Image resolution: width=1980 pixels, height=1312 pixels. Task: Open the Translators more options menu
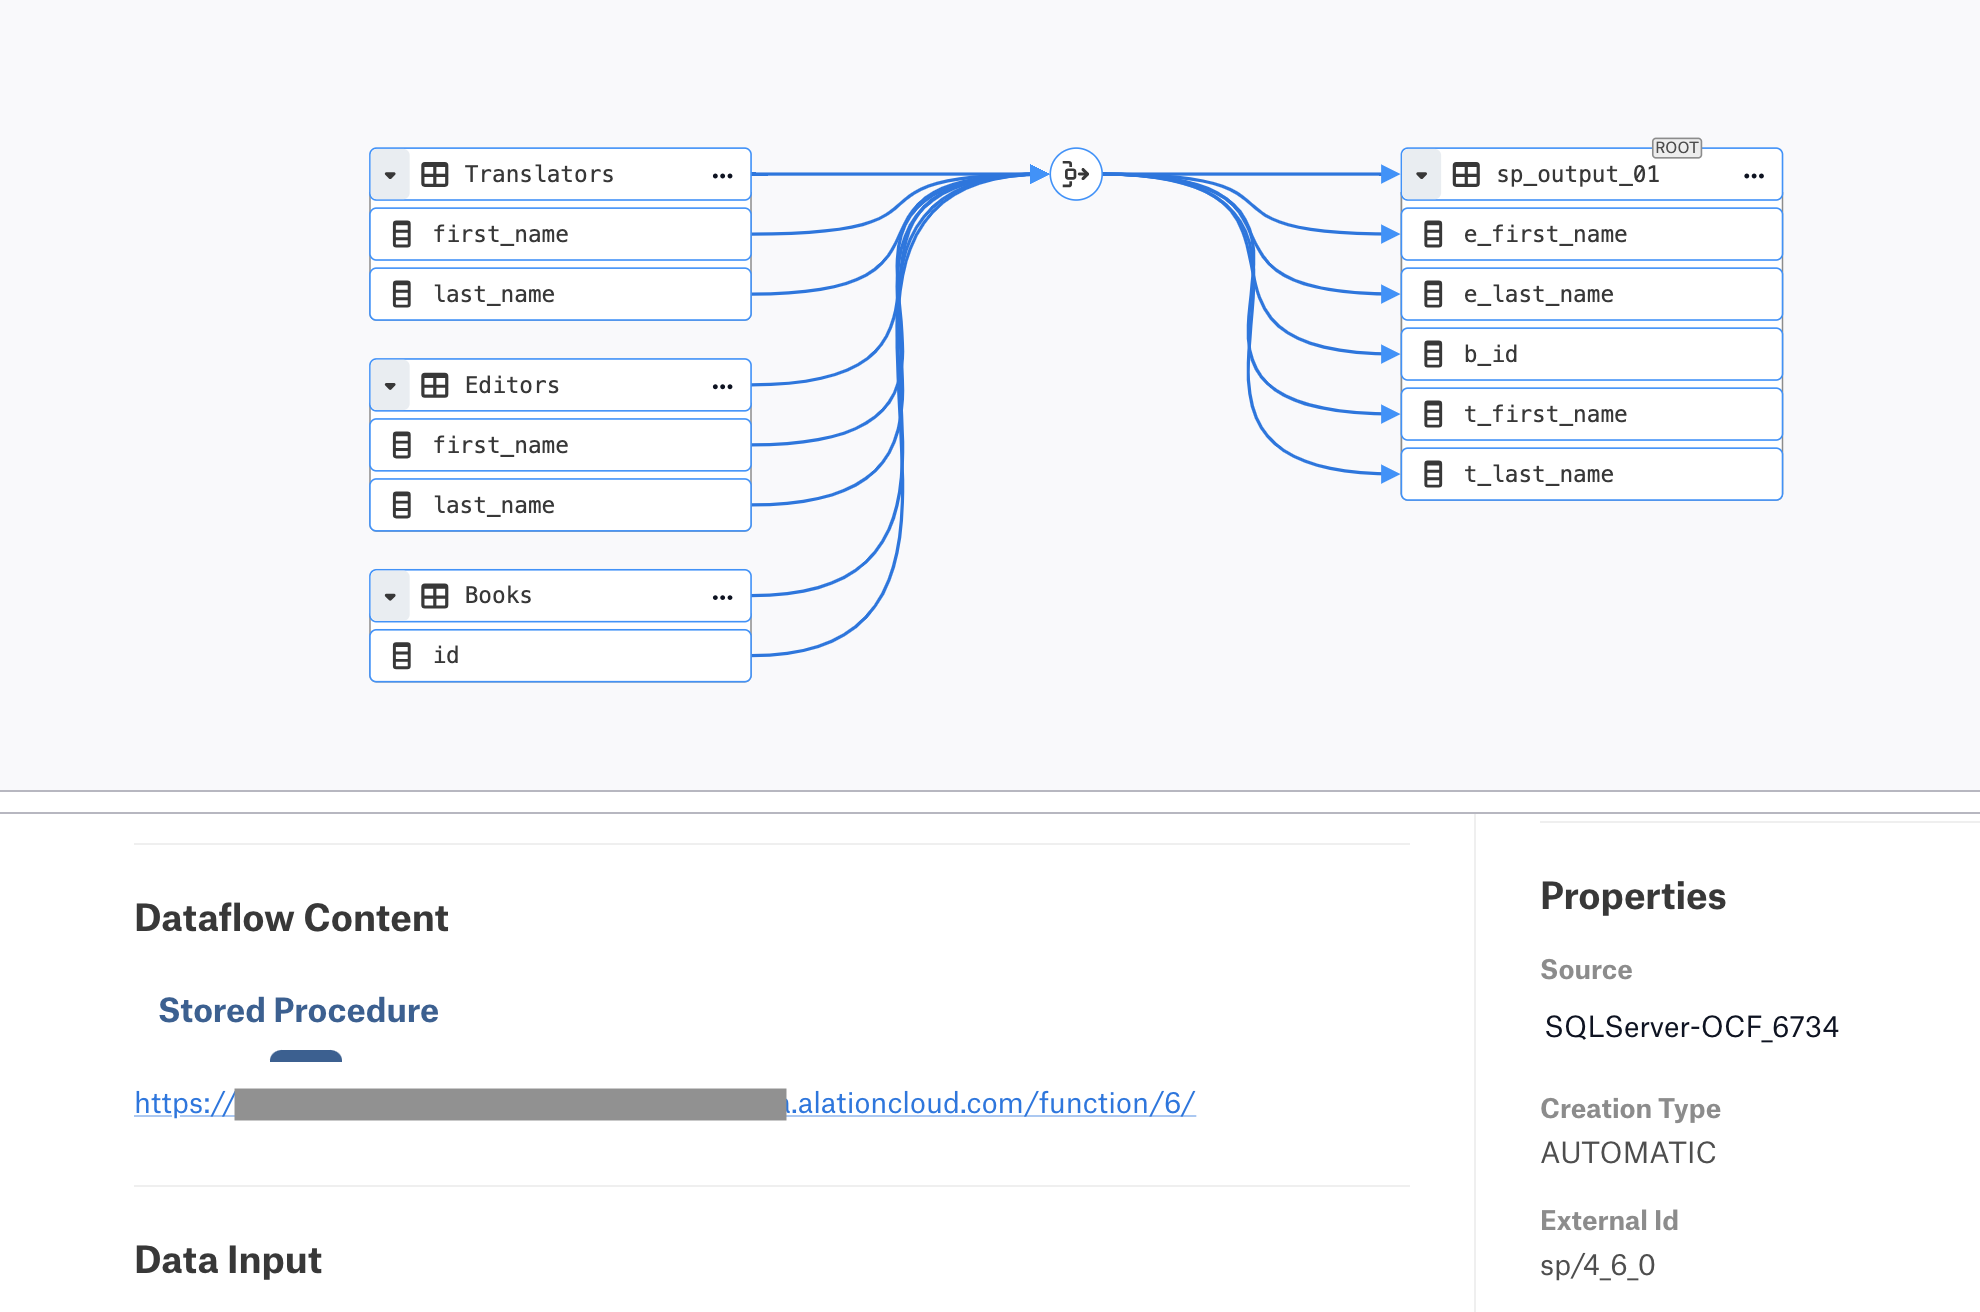coord(723,175)
